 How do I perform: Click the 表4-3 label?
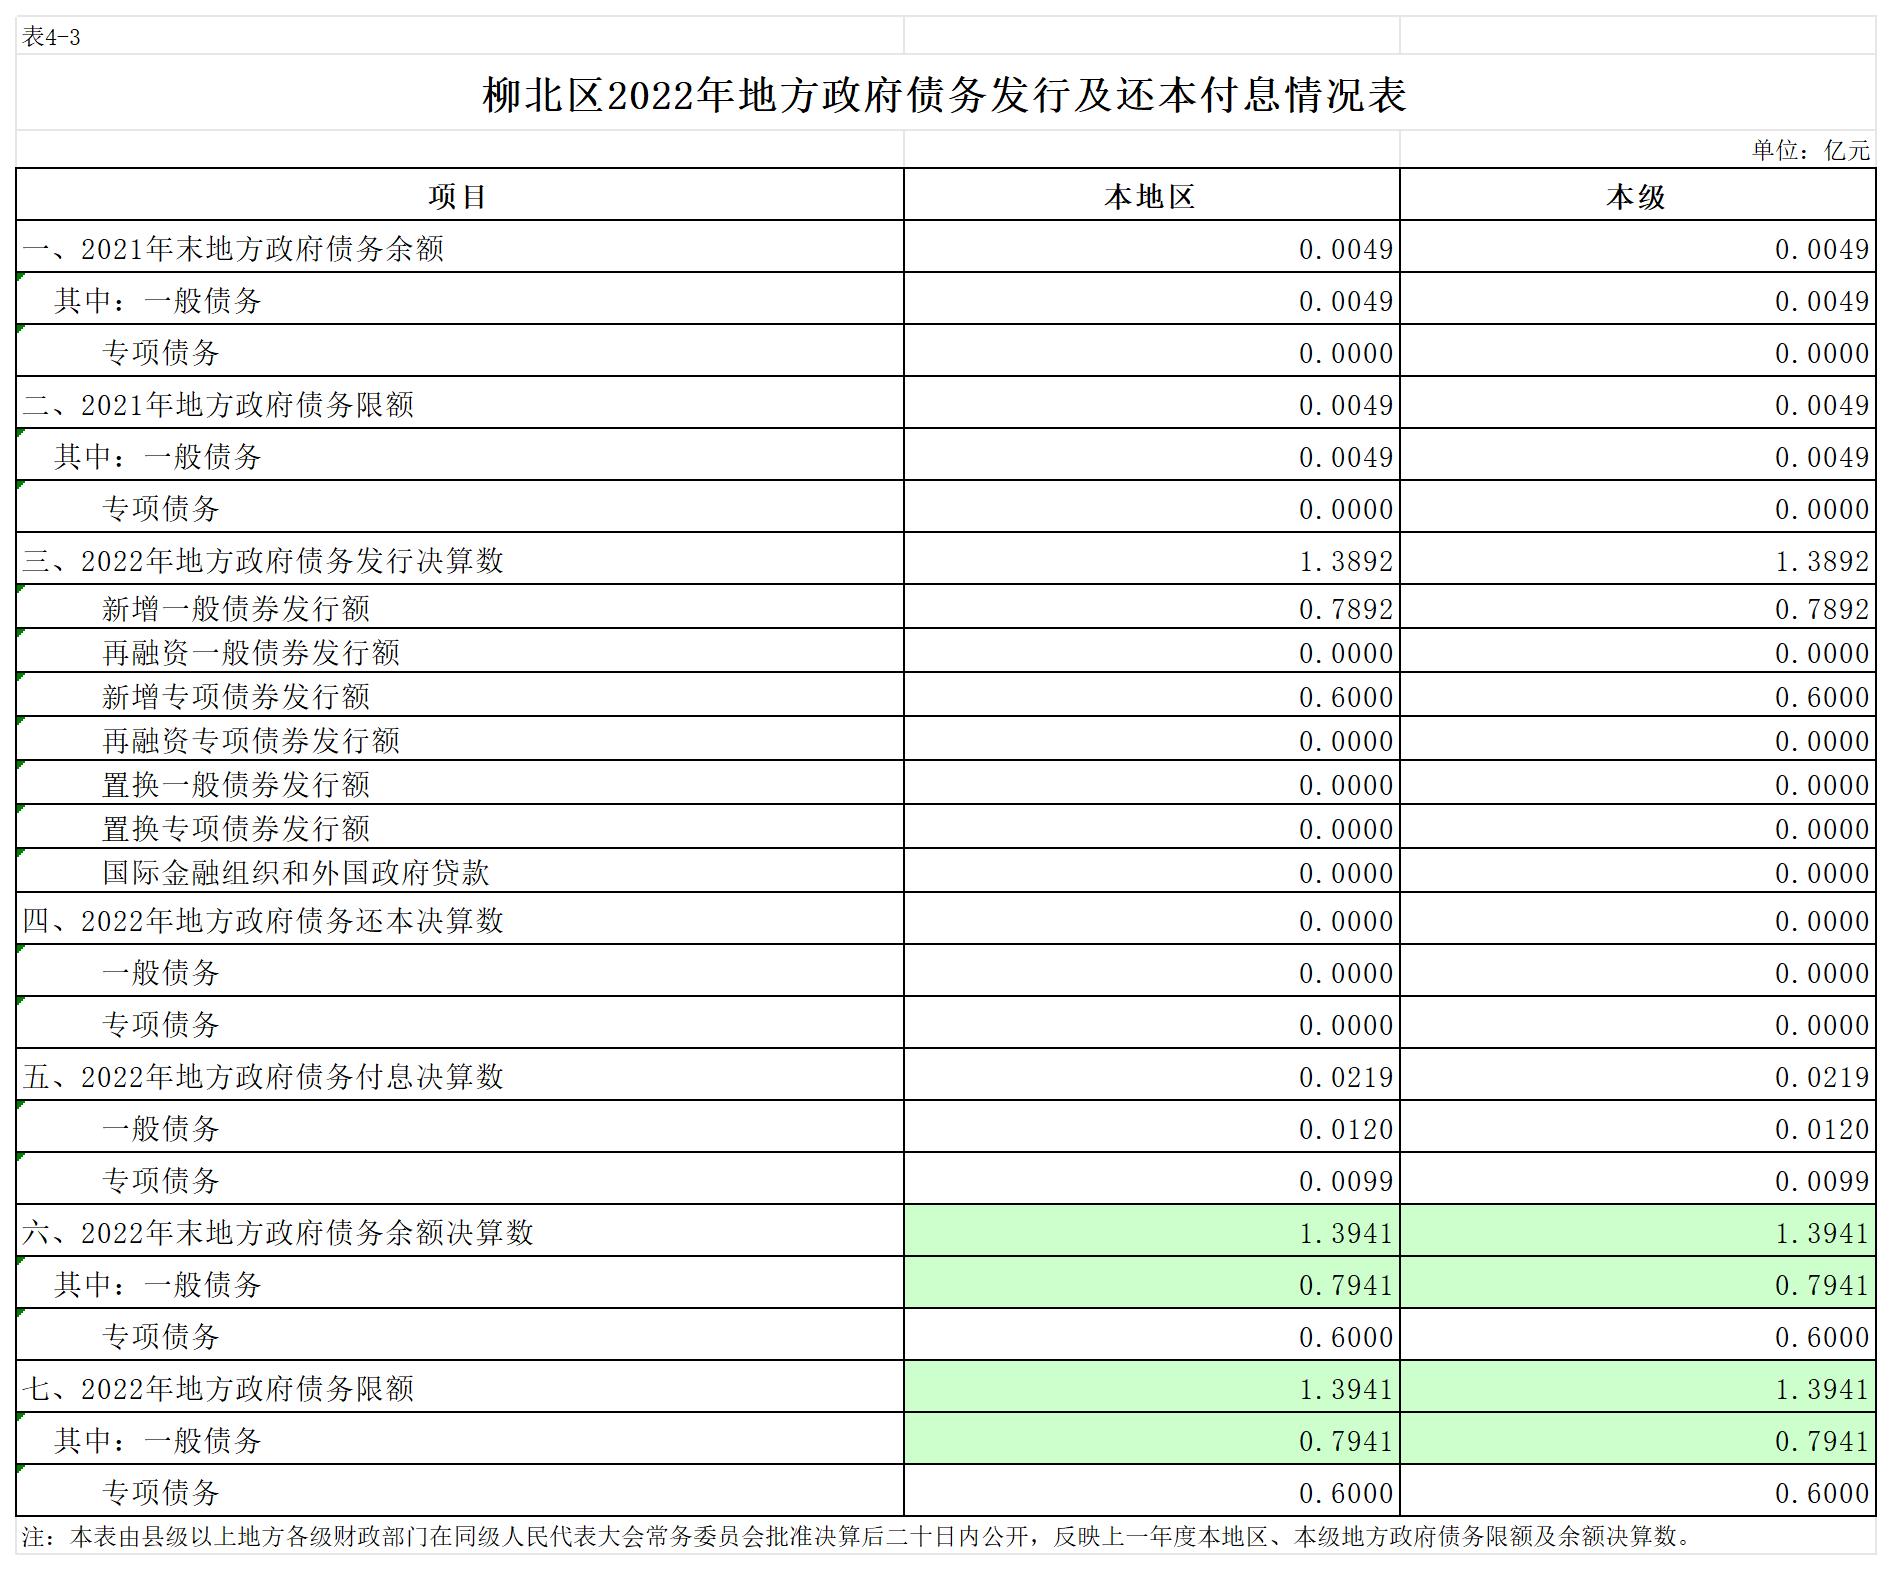[x=51, y=38]
